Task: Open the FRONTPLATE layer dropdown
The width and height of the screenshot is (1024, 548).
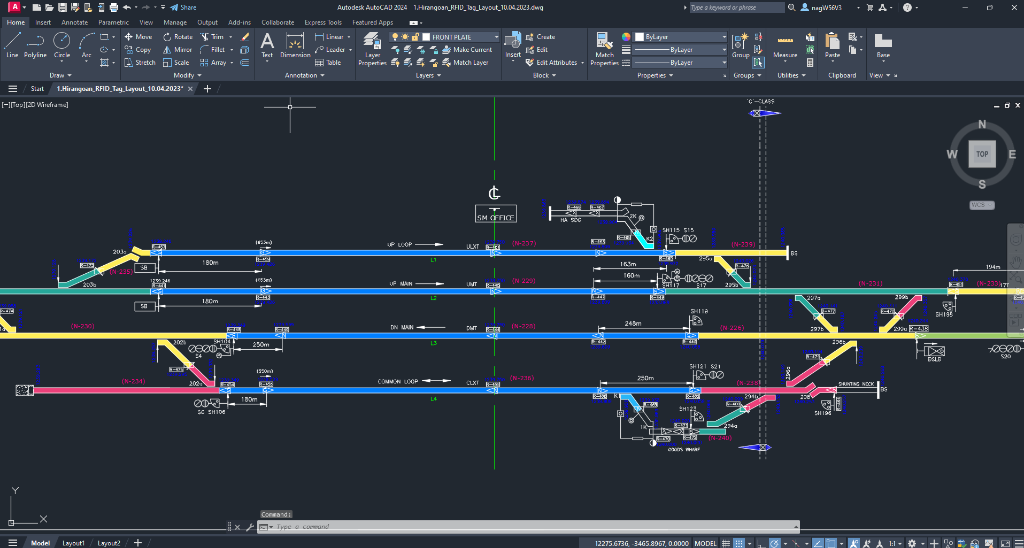Action: [444, 37]
